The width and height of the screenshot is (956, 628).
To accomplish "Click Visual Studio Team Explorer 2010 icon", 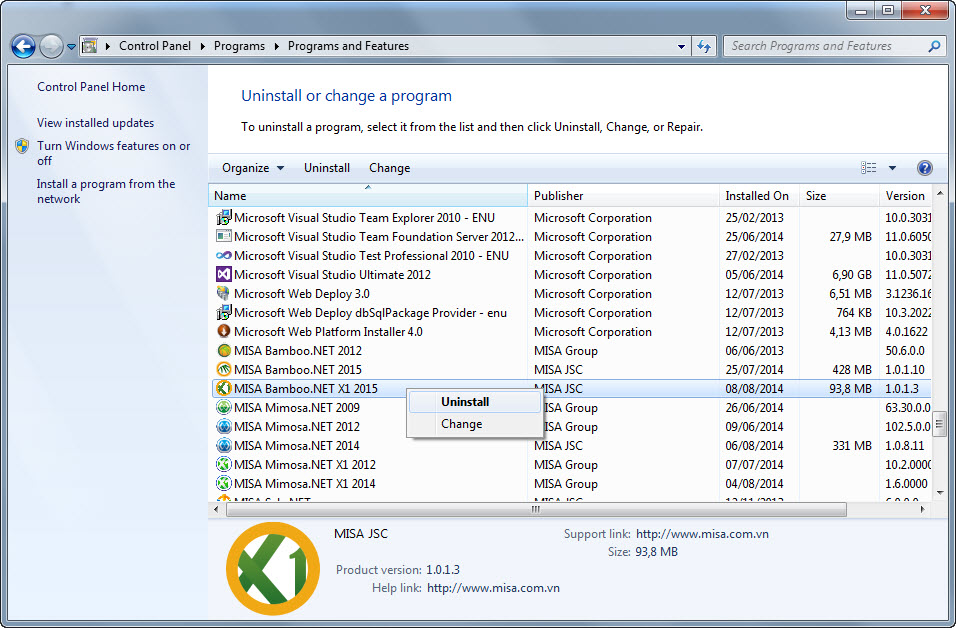I will point(224,217).
